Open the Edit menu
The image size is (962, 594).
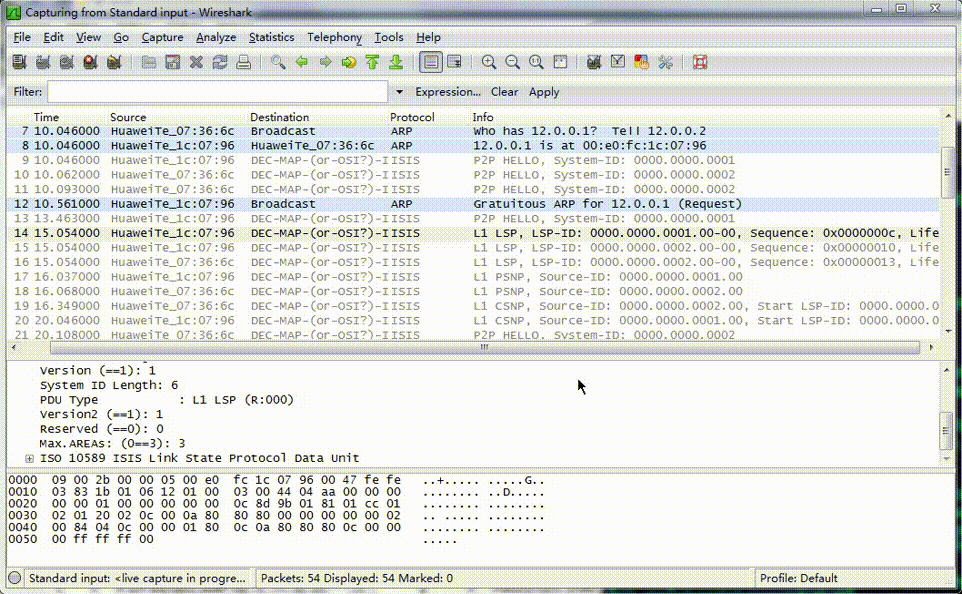coord(53,37)
